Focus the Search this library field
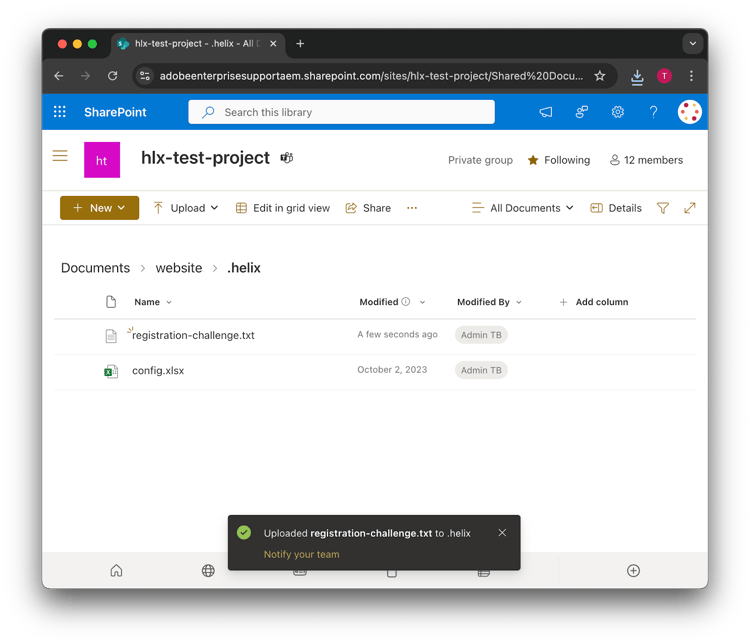This screenshot has width=750, height=644. pos(342,112)
